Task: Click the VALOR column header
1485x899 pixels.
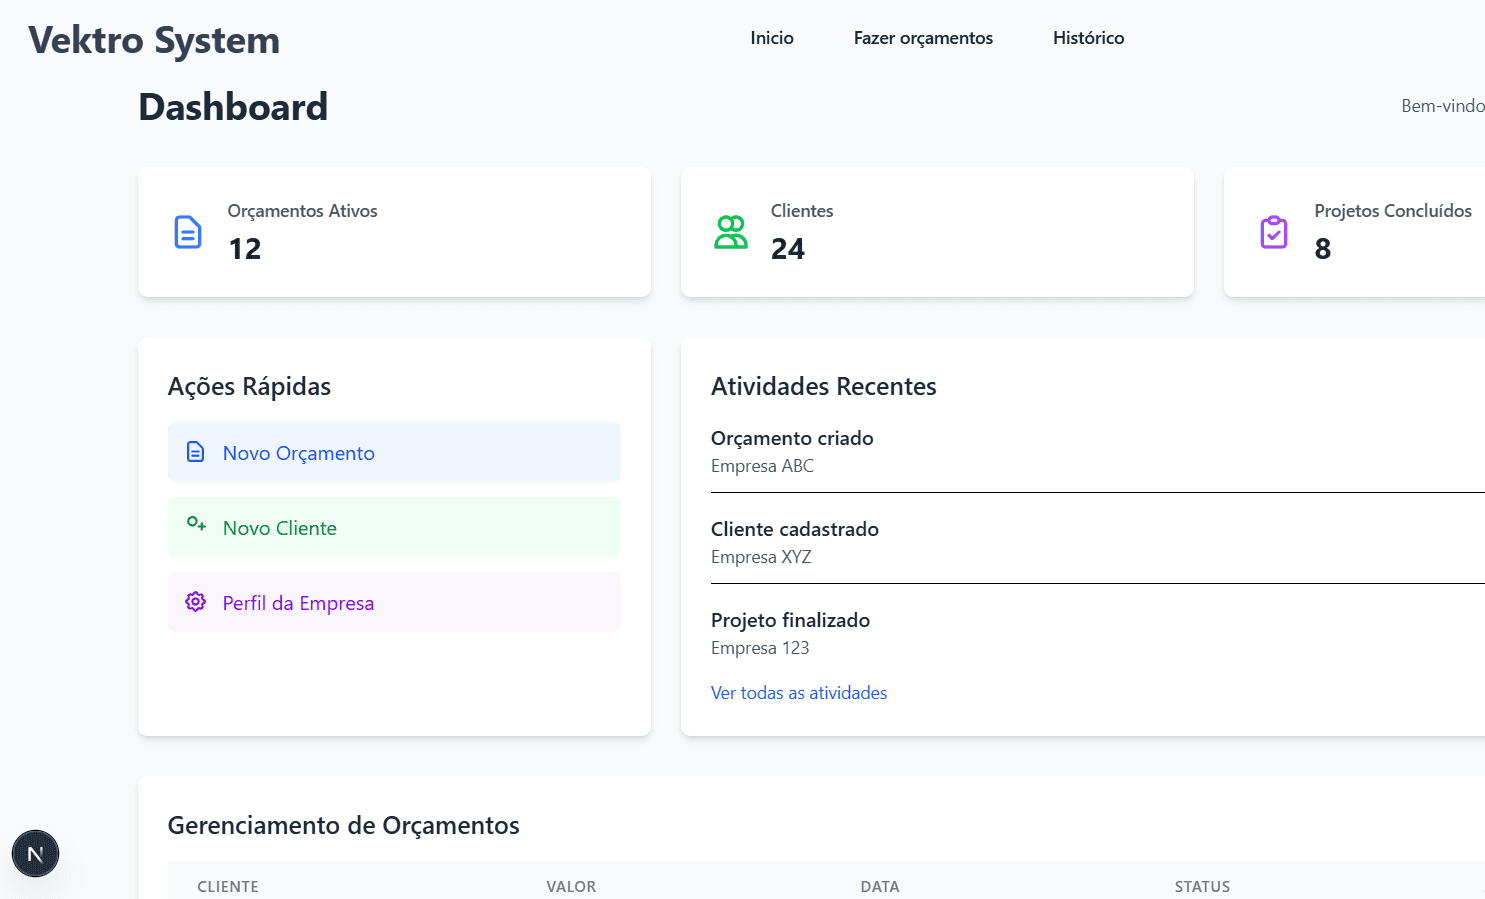Action: pos(571,886)
